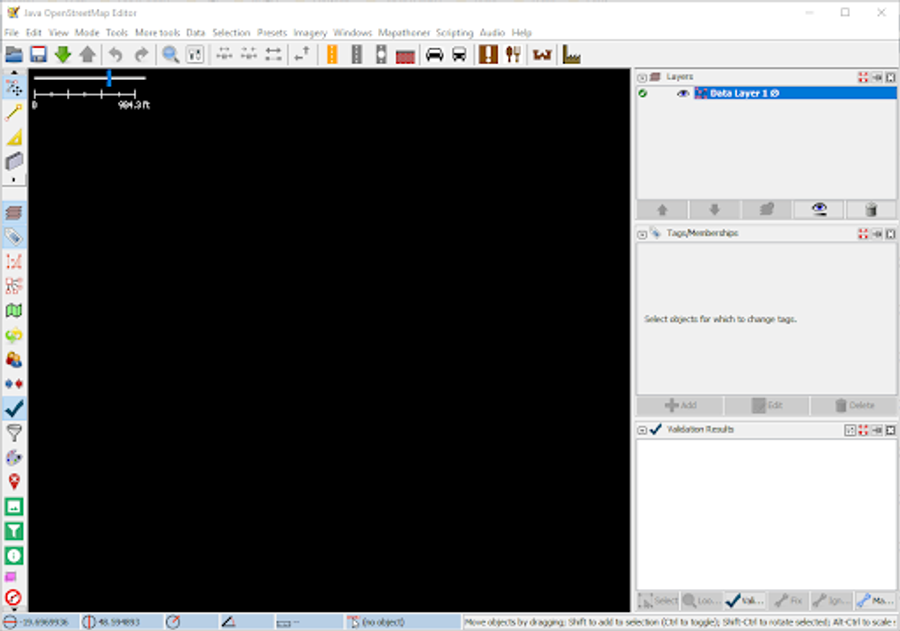Apply the castle preset icon
Viewport: 900px width, 631px height.
pos(542,55)
